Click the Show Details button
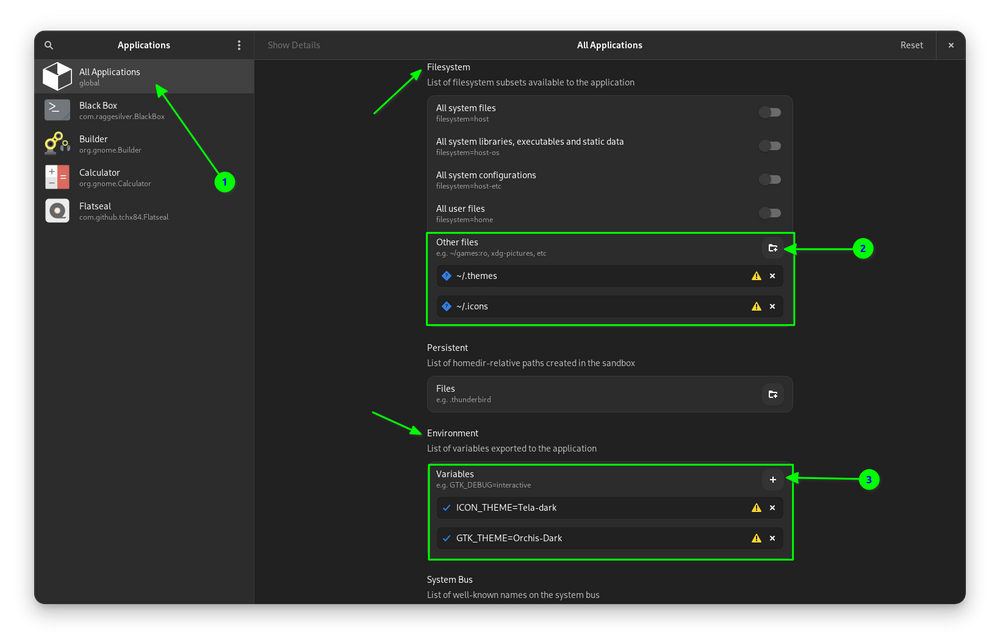Image resolution: width=1000 pixels, height=642 pixels. click(293, 45)
